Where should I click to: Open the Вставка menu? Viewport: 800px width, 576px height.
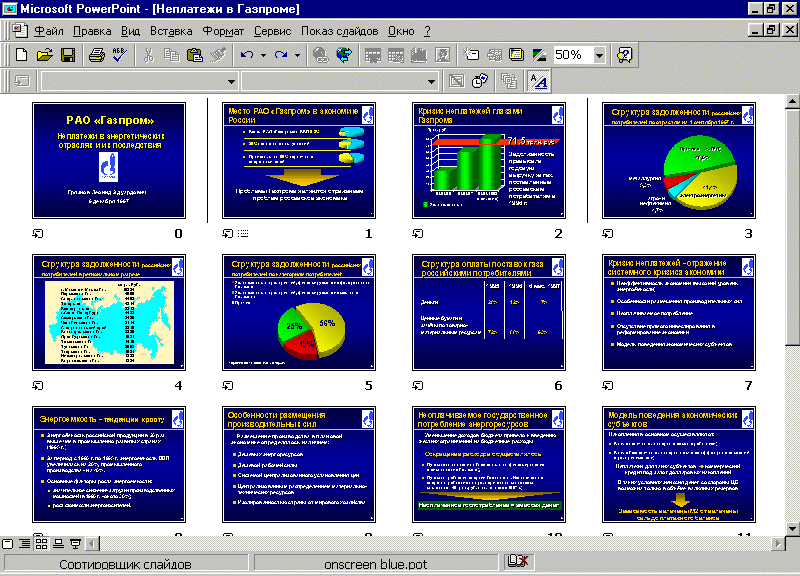(171, 31)
